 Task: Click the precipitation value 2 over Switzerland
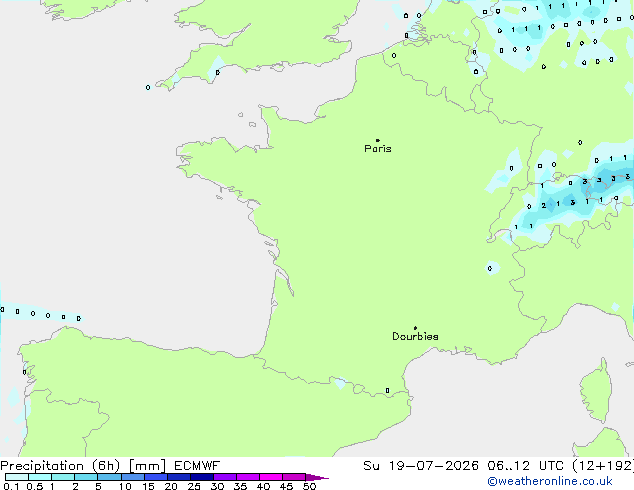tap(543, 205)
